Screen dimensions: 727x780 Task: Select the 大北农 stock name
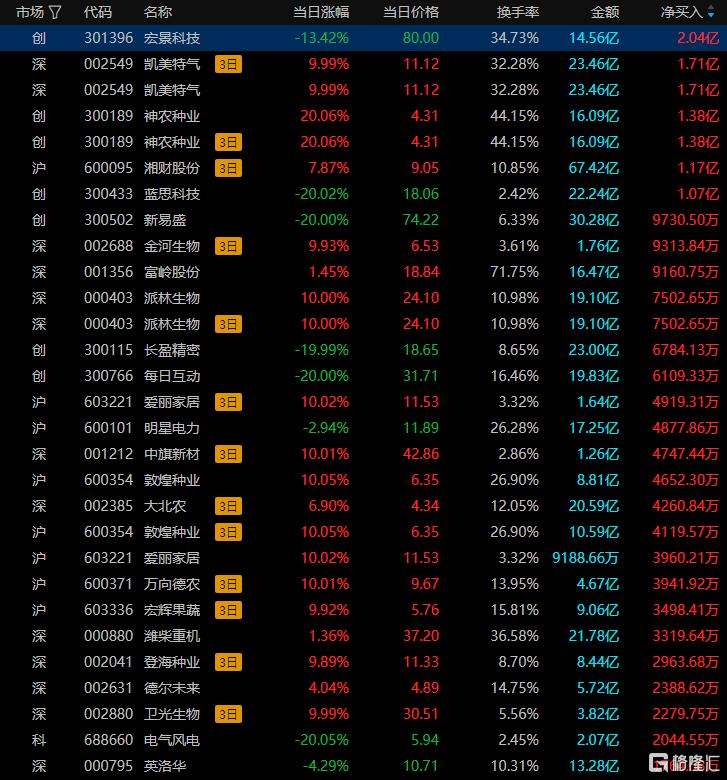pos(165,506)
